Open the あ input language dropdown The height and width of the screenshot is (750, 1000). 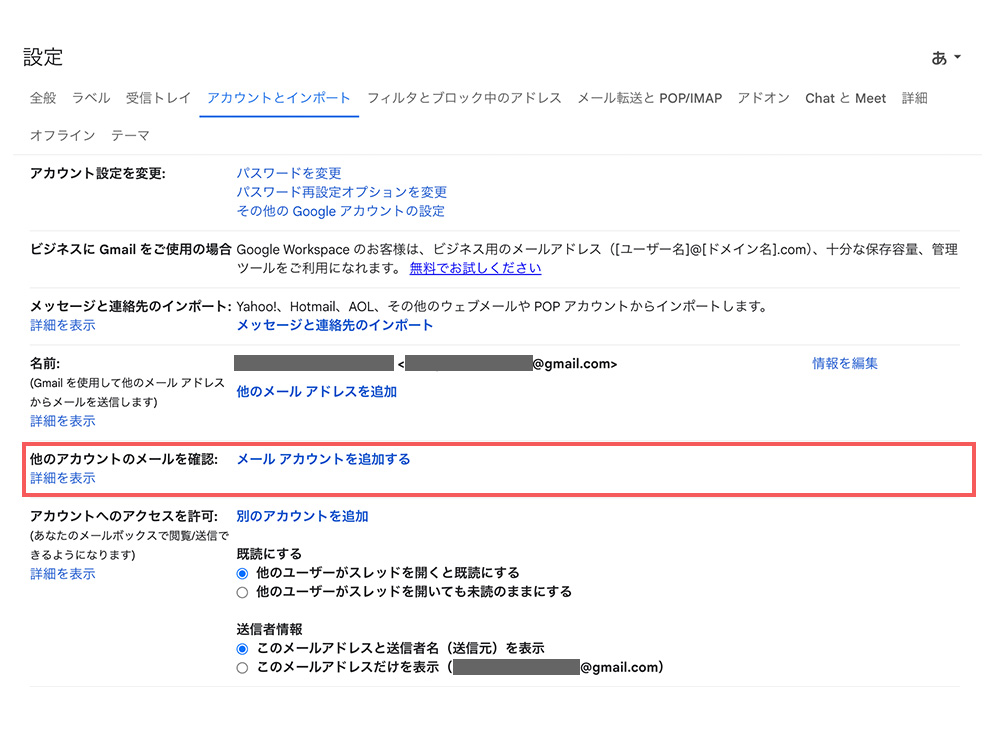945,58
